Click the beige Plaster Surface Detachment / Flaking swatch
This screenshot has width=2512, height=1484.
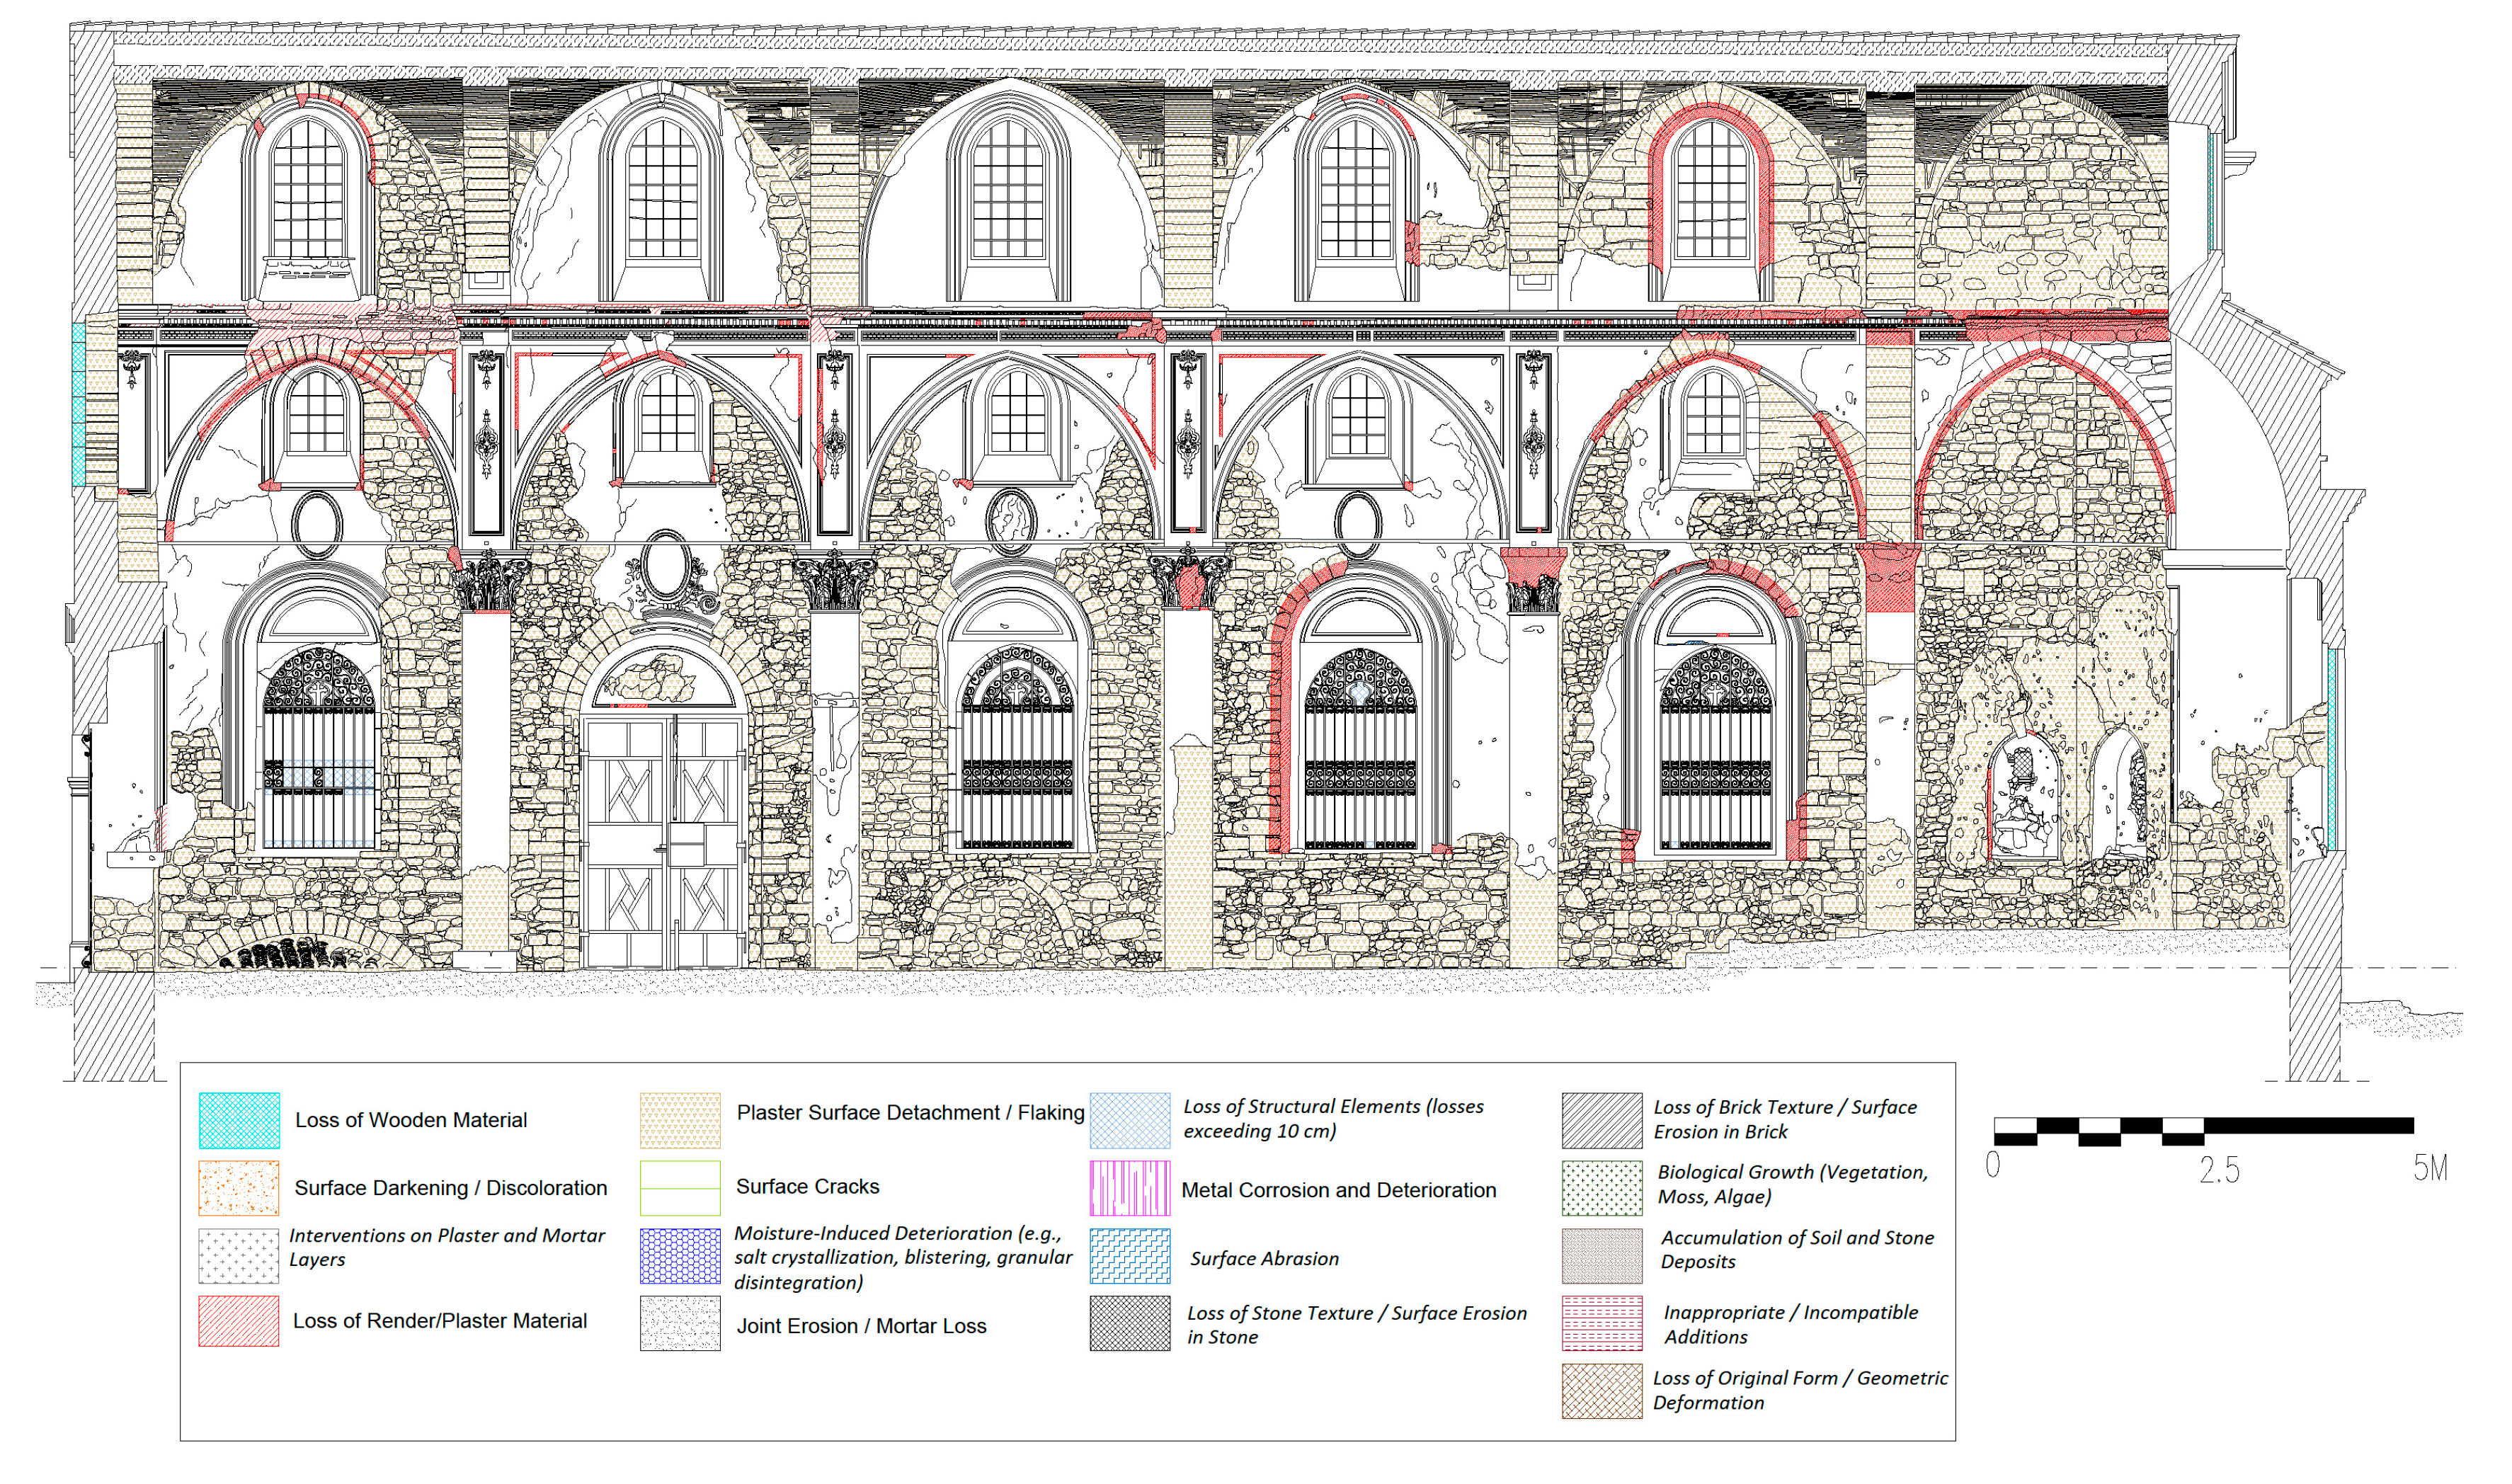[680, 1120]
